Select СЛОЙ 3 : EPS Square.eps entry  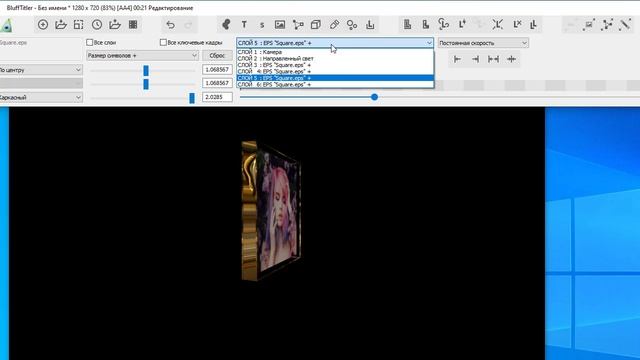tap(335, 65)
